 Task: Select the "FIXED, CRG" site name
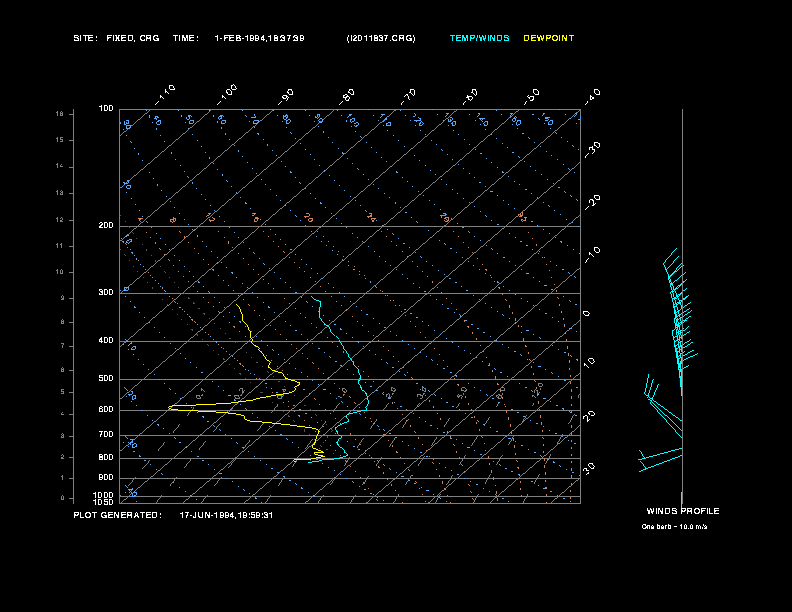tap(133, 38)
